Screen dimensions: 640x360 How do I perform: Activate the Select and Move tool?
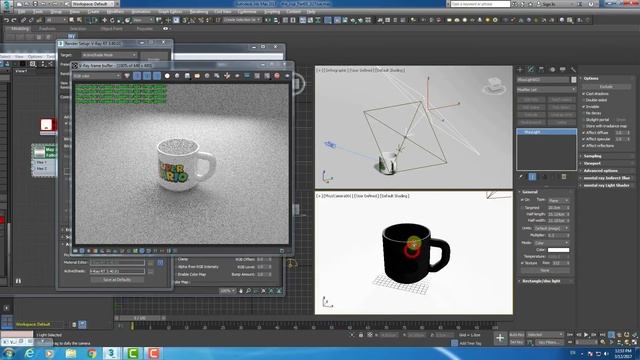[104, 20]
